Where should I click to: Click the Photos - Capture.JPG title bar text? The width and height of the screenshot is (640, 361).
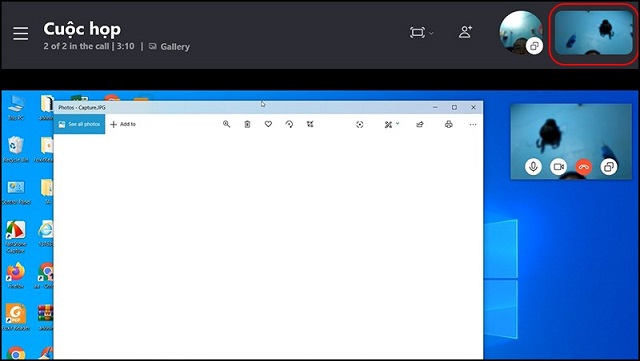coord(82,107)
